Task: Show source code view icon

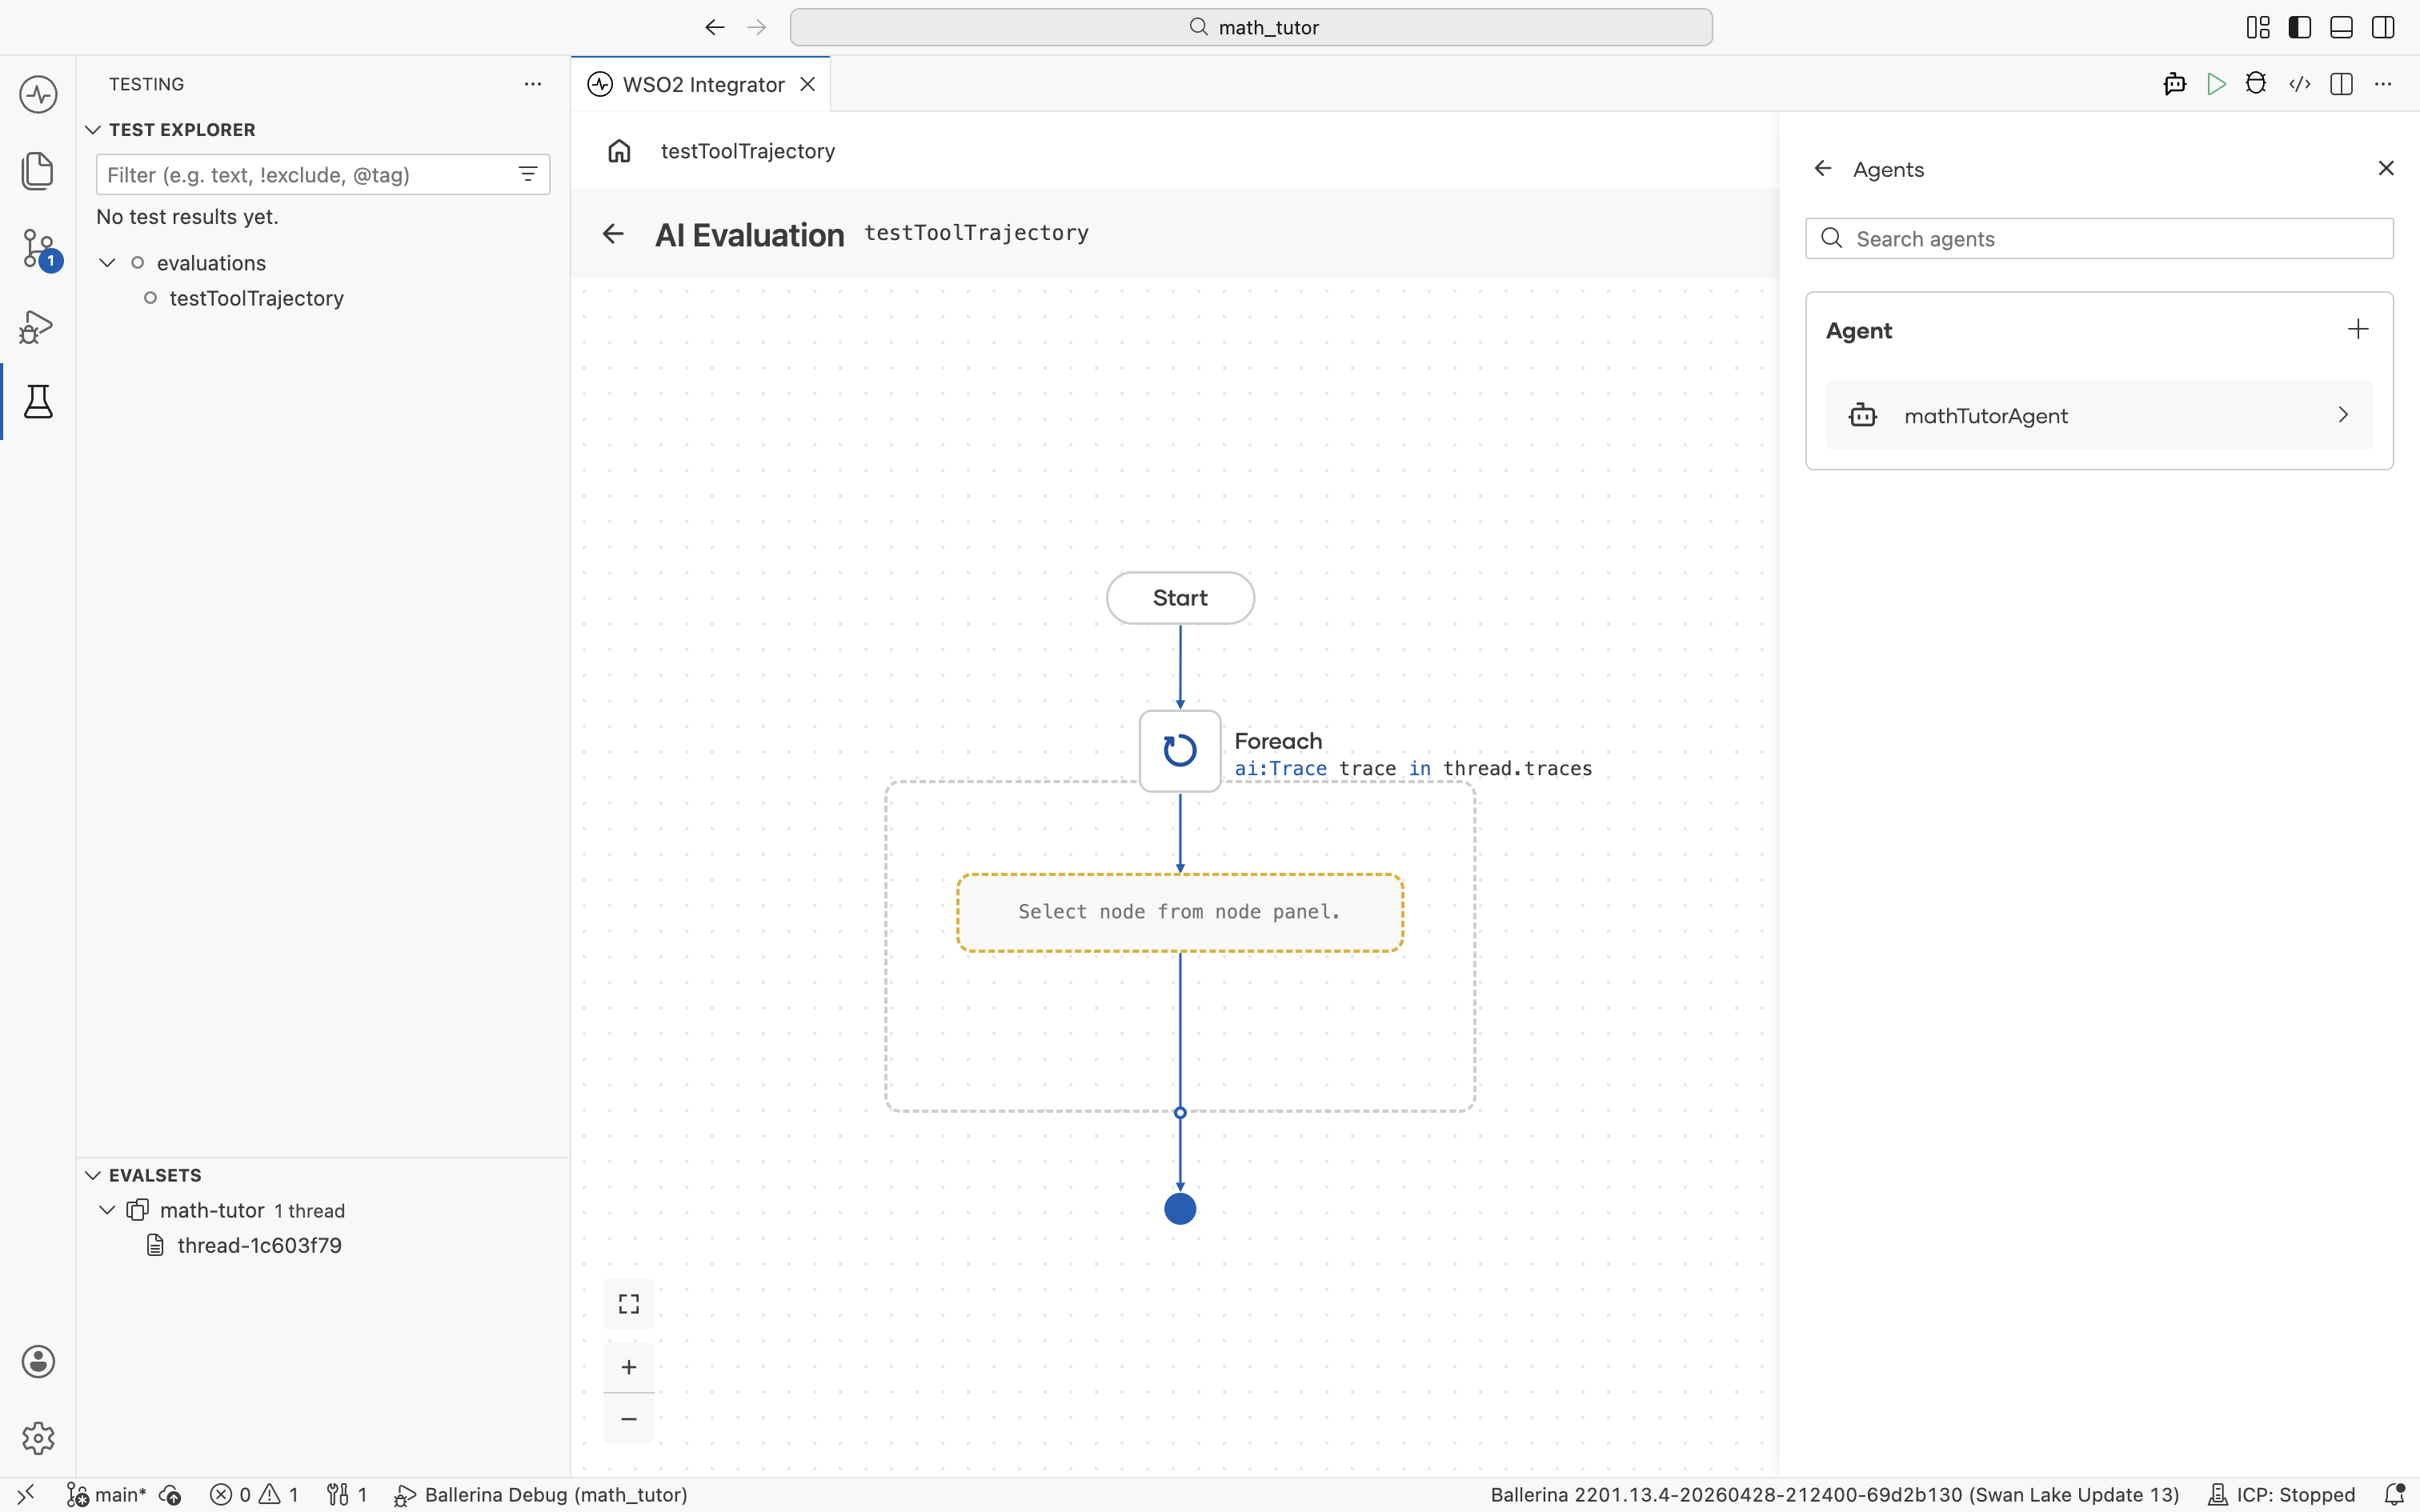Action: [2299, 84]
